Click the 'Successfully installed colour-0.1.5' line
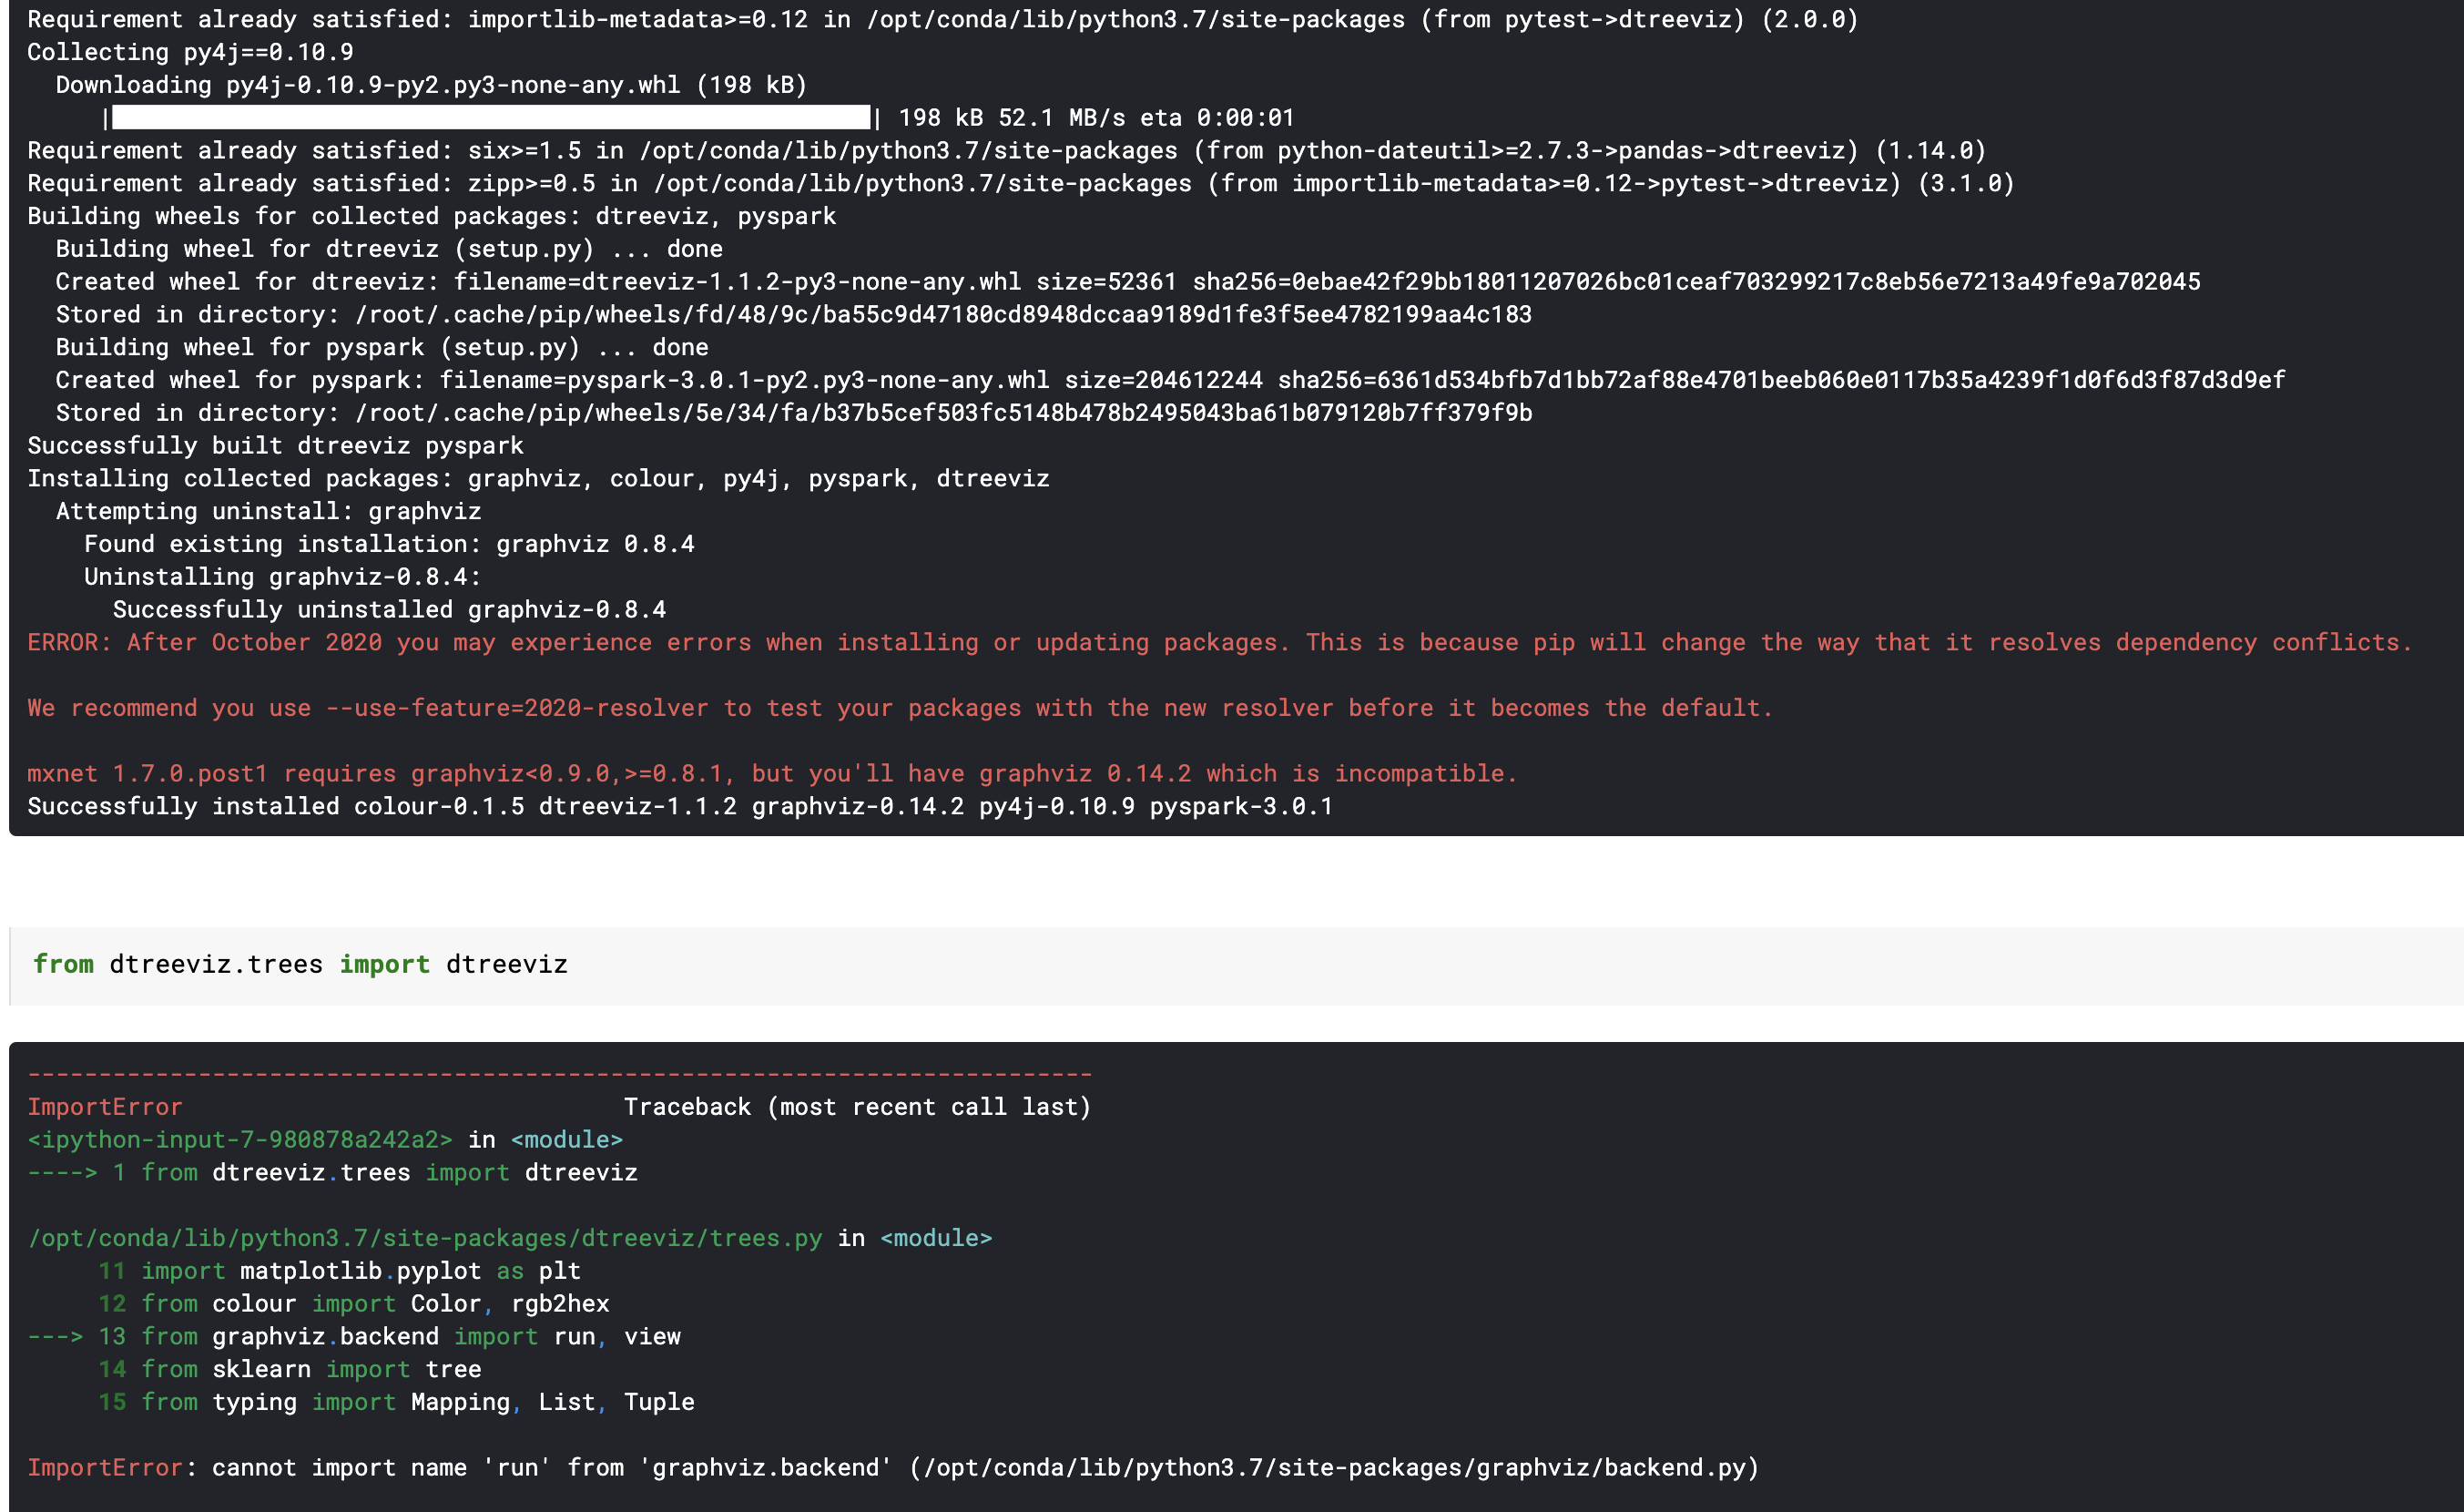The image size is (2464, 1512). (x=680, y=807)
